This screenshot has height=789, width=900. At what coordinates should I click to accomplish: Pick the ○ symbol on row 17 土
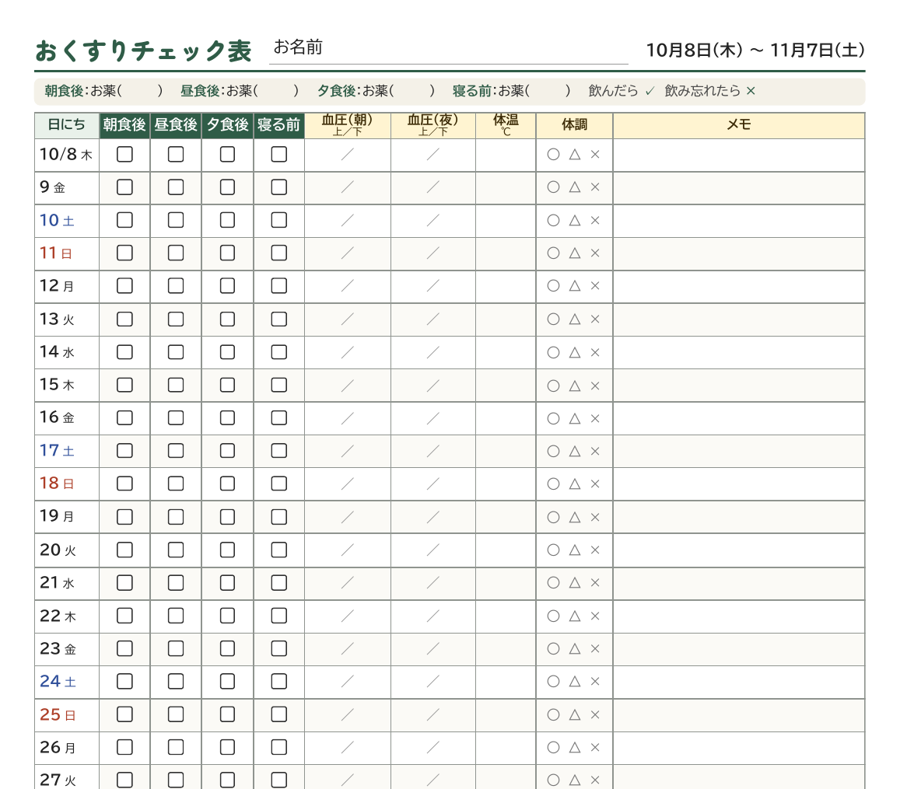click(553, 451)
